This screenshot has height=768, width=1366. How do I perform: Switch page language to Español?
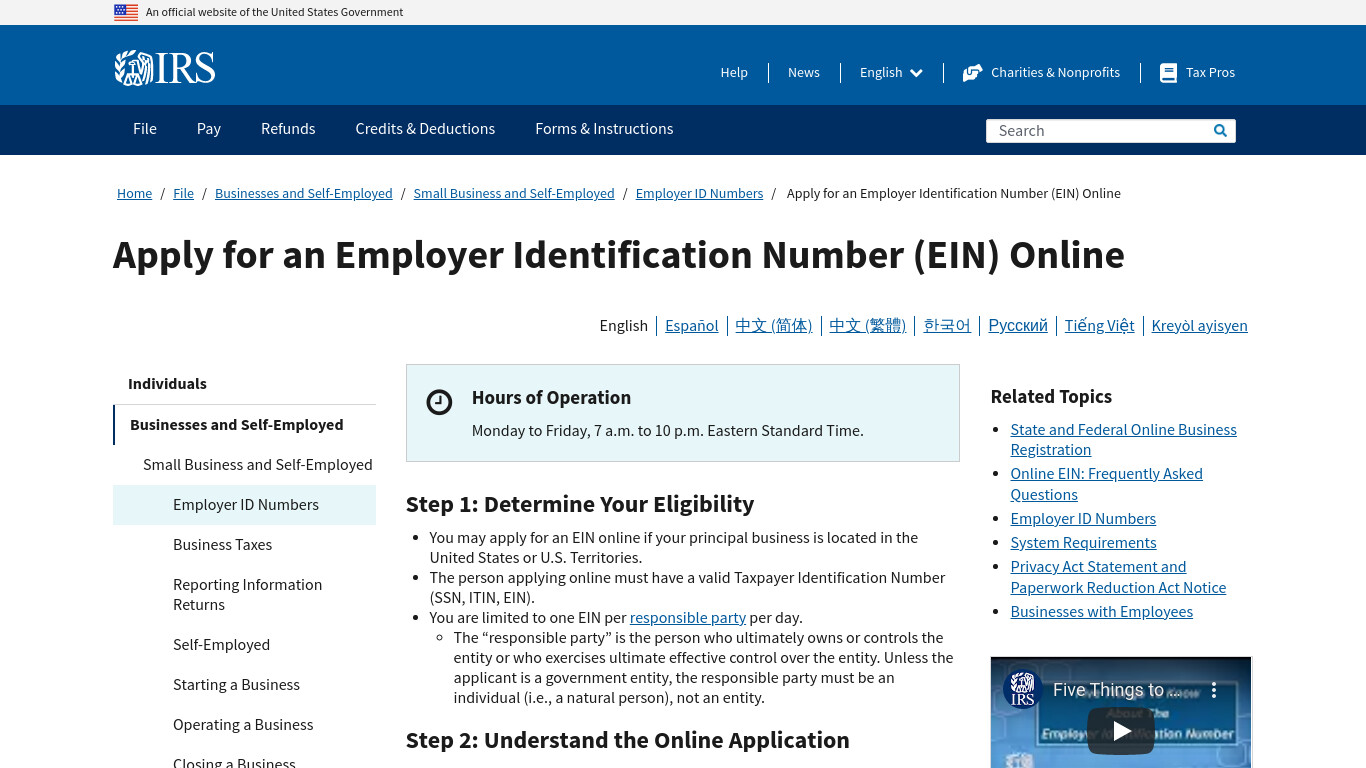click(x=692, y=326)
